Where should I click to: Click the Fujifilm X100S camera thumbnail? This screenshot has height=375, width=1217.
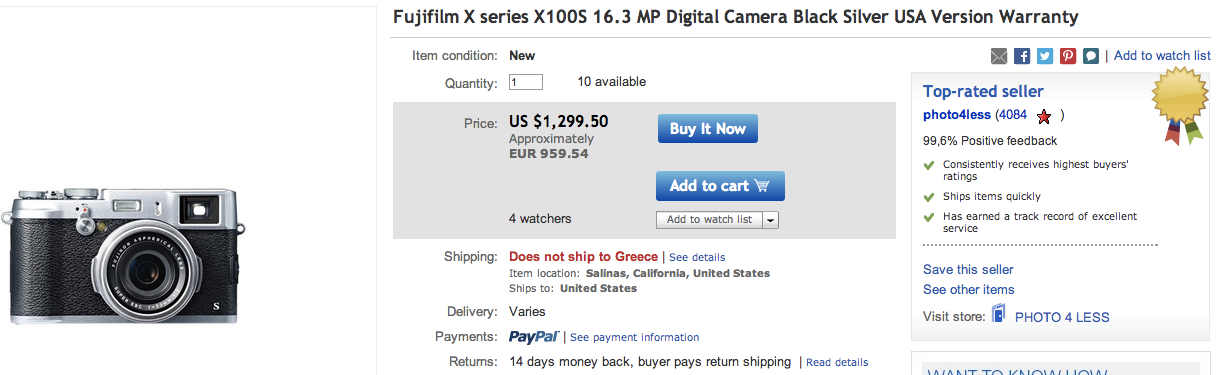(x=126, y=256)
